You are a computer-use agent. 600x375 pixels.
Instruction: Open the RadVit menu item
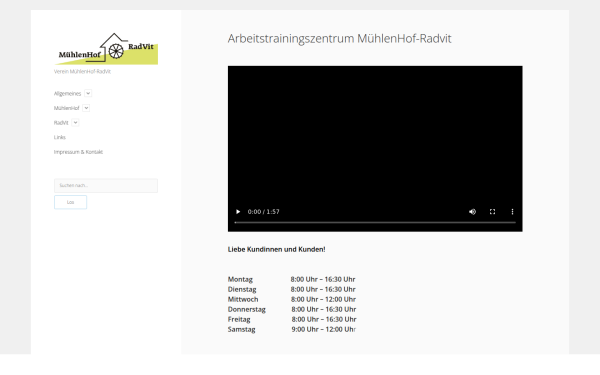click(61, 122)
